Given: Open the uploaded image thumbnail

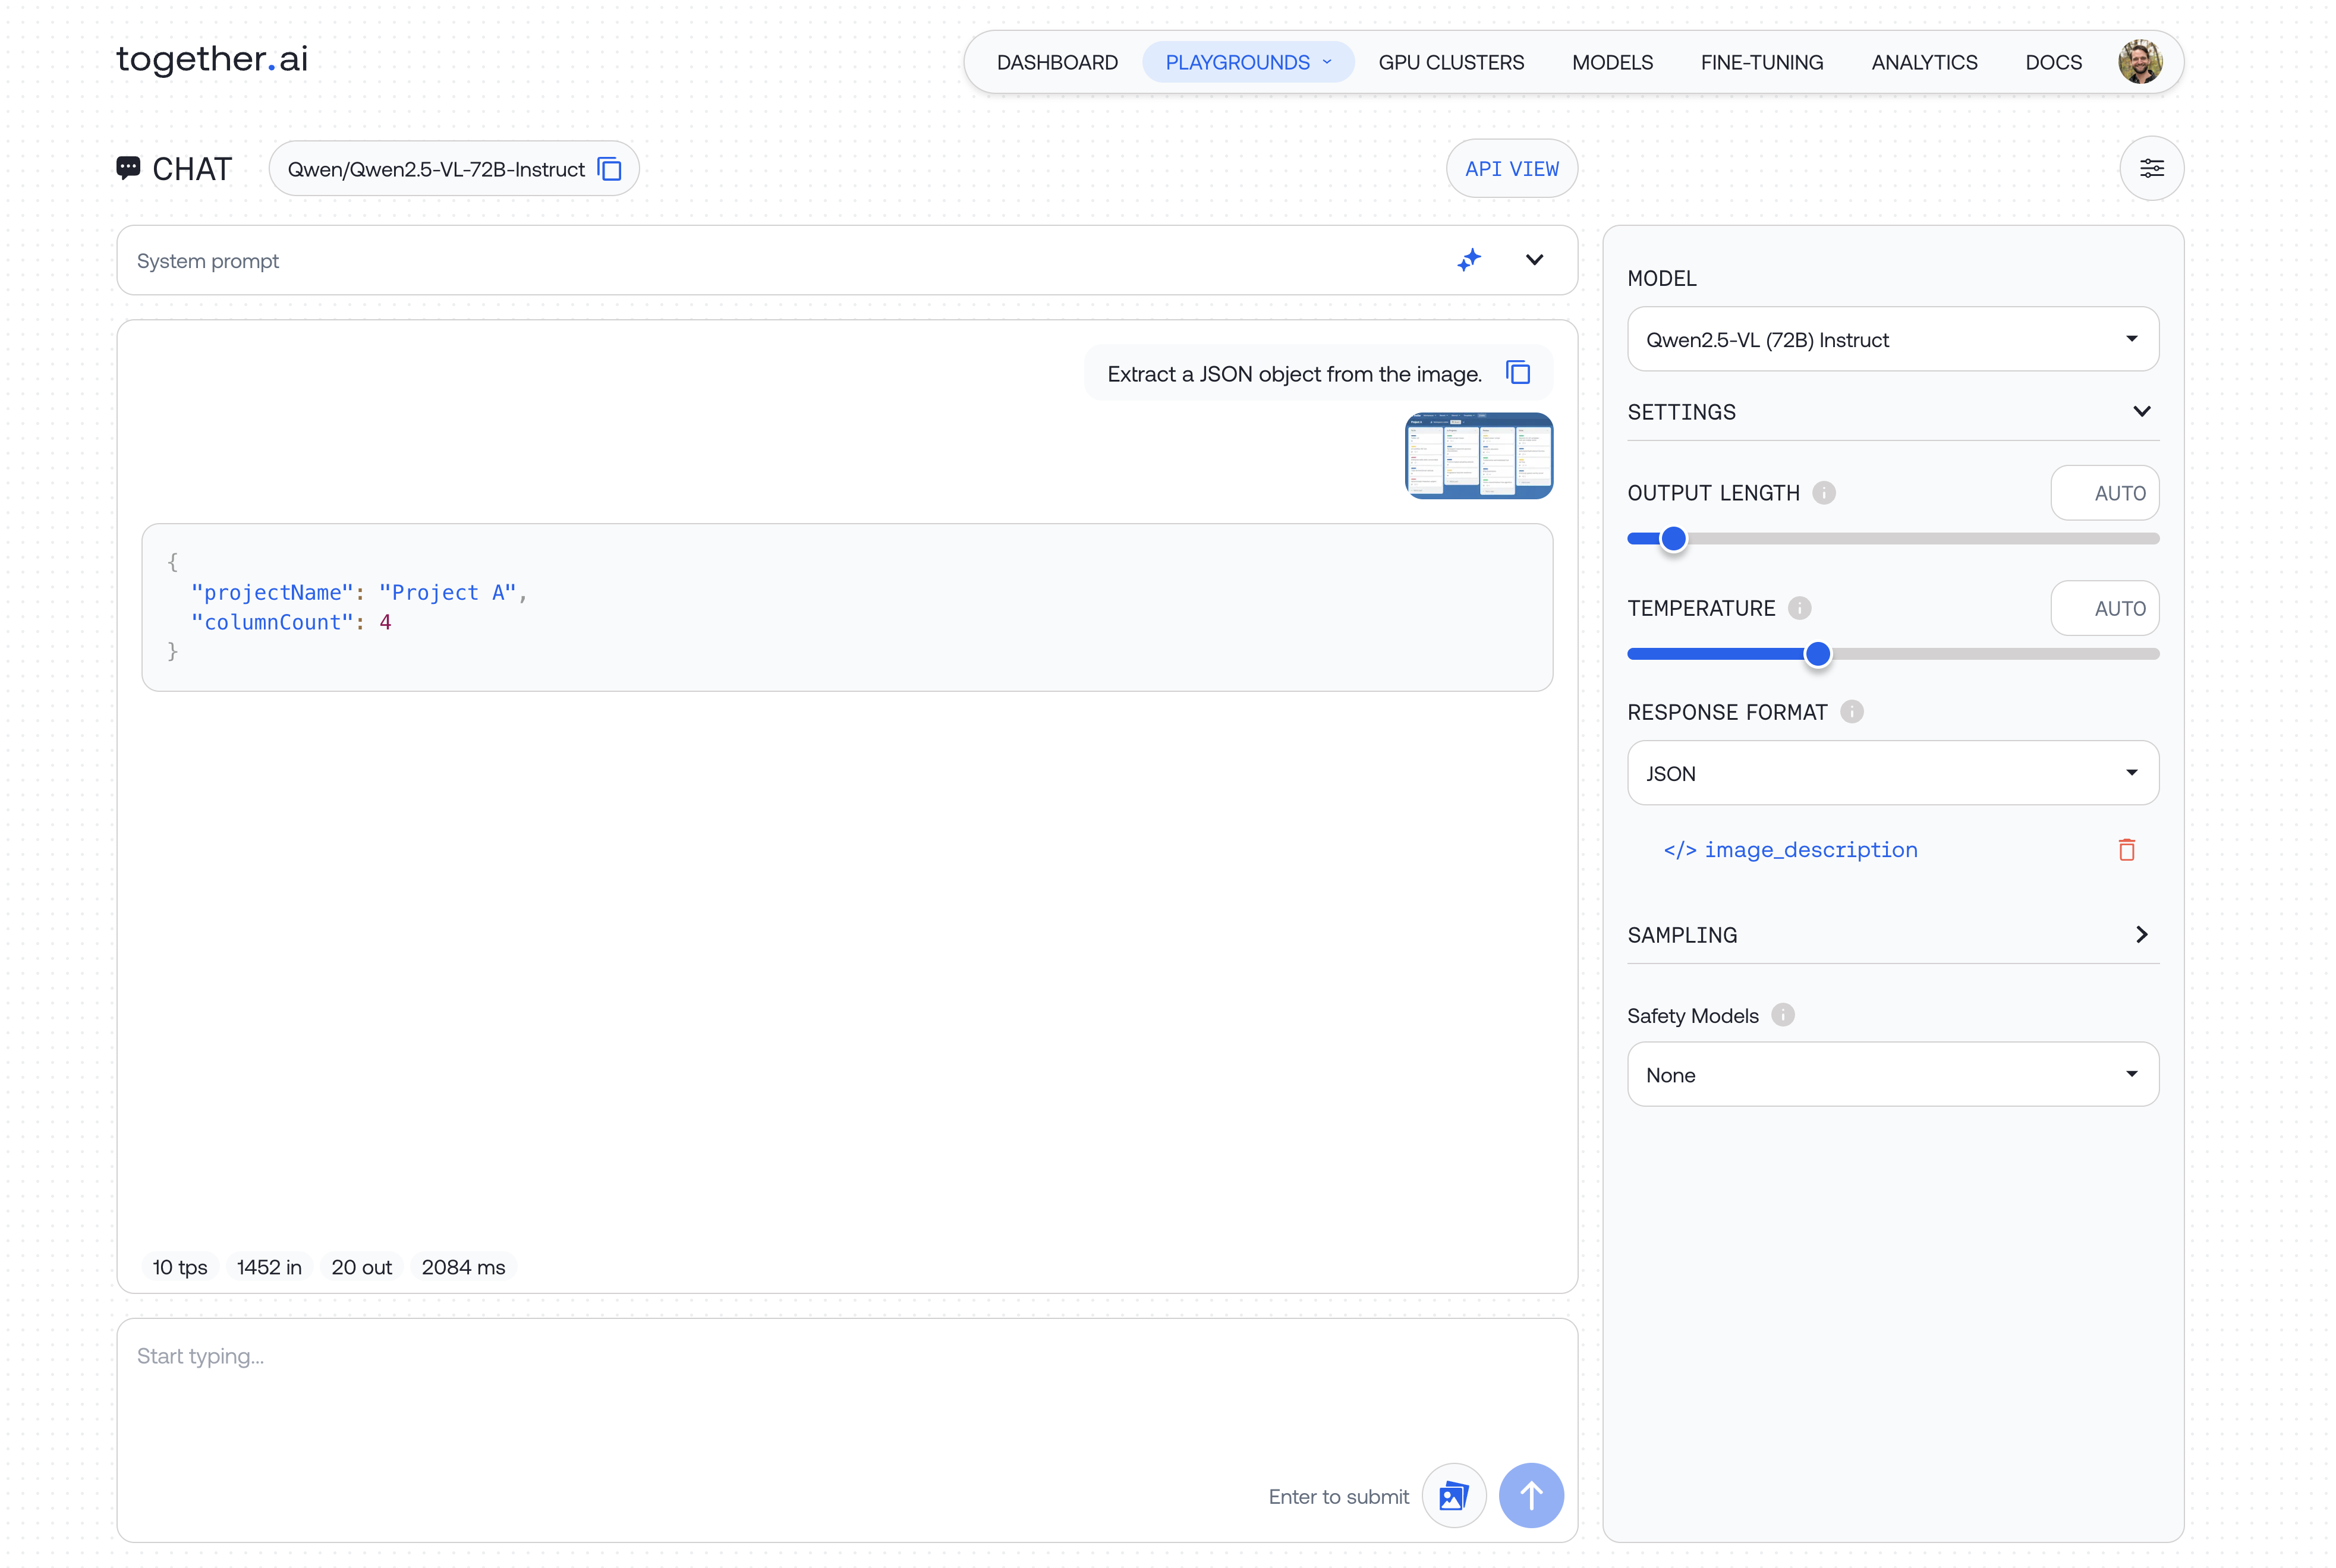Looking at the screenshot, I should tap(1478, 456).
